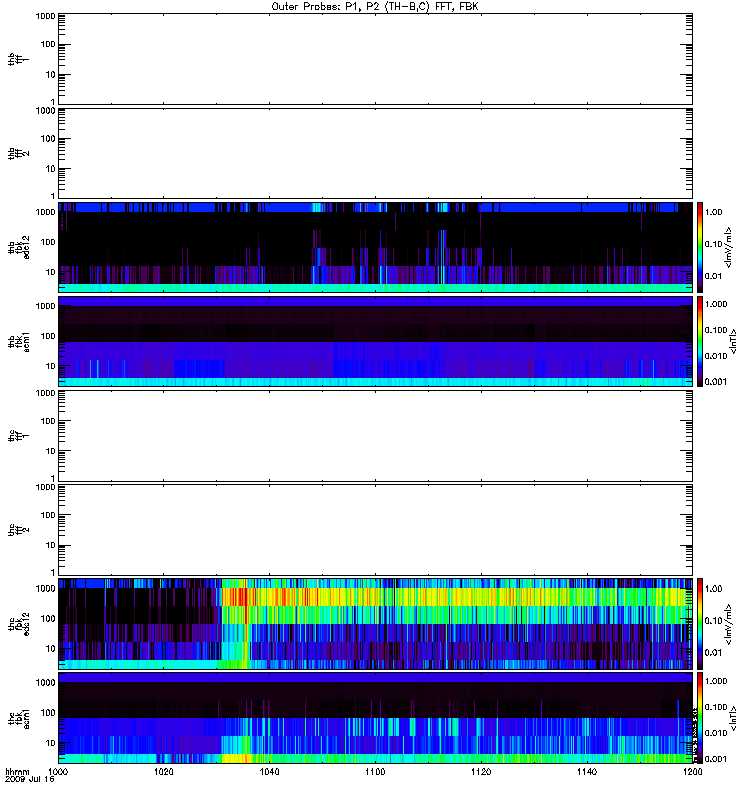
Task: Click the thc fbk scm1 spectrogram panel
Action: 375,718
